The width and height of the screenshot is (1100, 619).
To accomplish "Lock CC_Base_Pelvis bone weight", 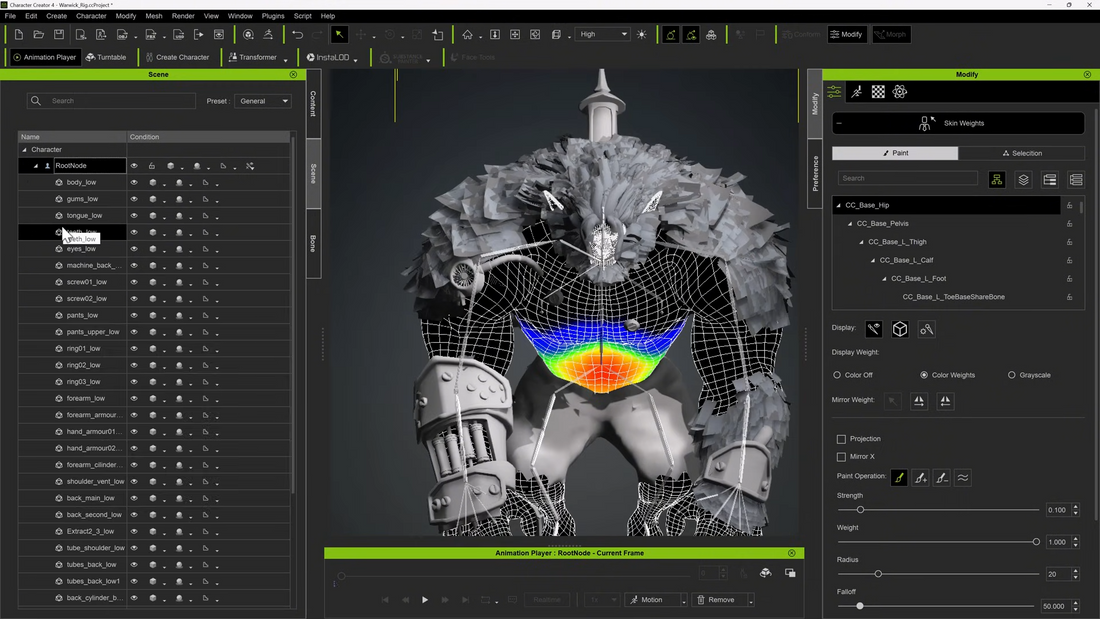I will (x=1070, y=224).
